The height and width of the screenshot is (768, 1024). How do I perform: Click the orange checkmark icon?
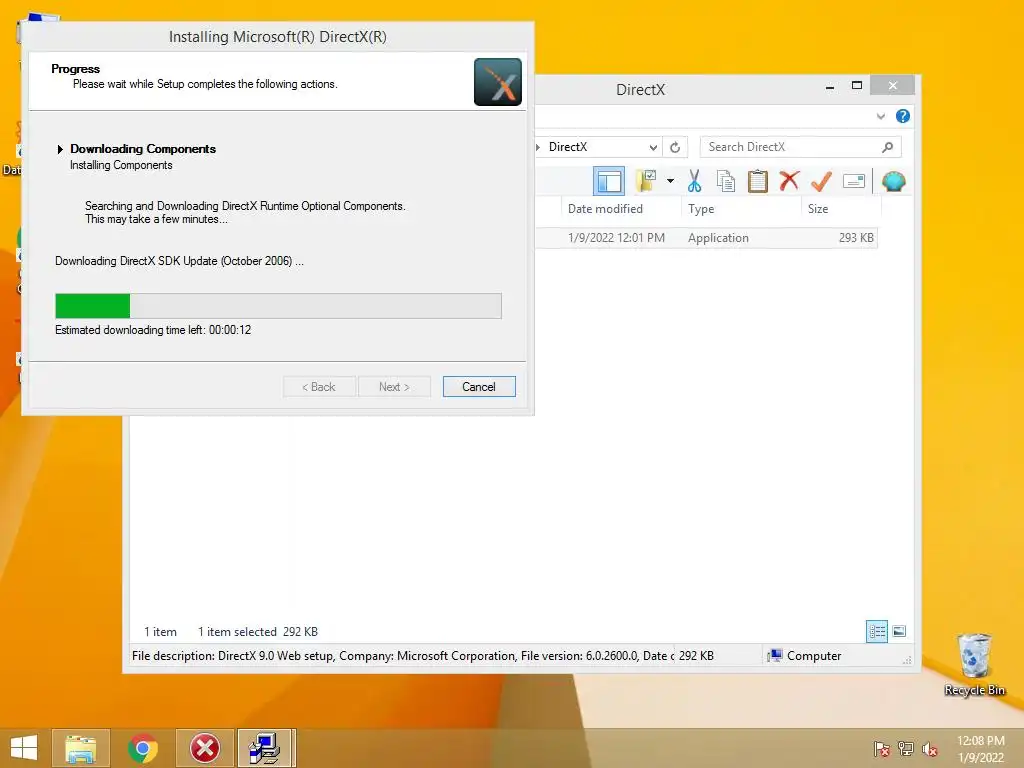821,181
